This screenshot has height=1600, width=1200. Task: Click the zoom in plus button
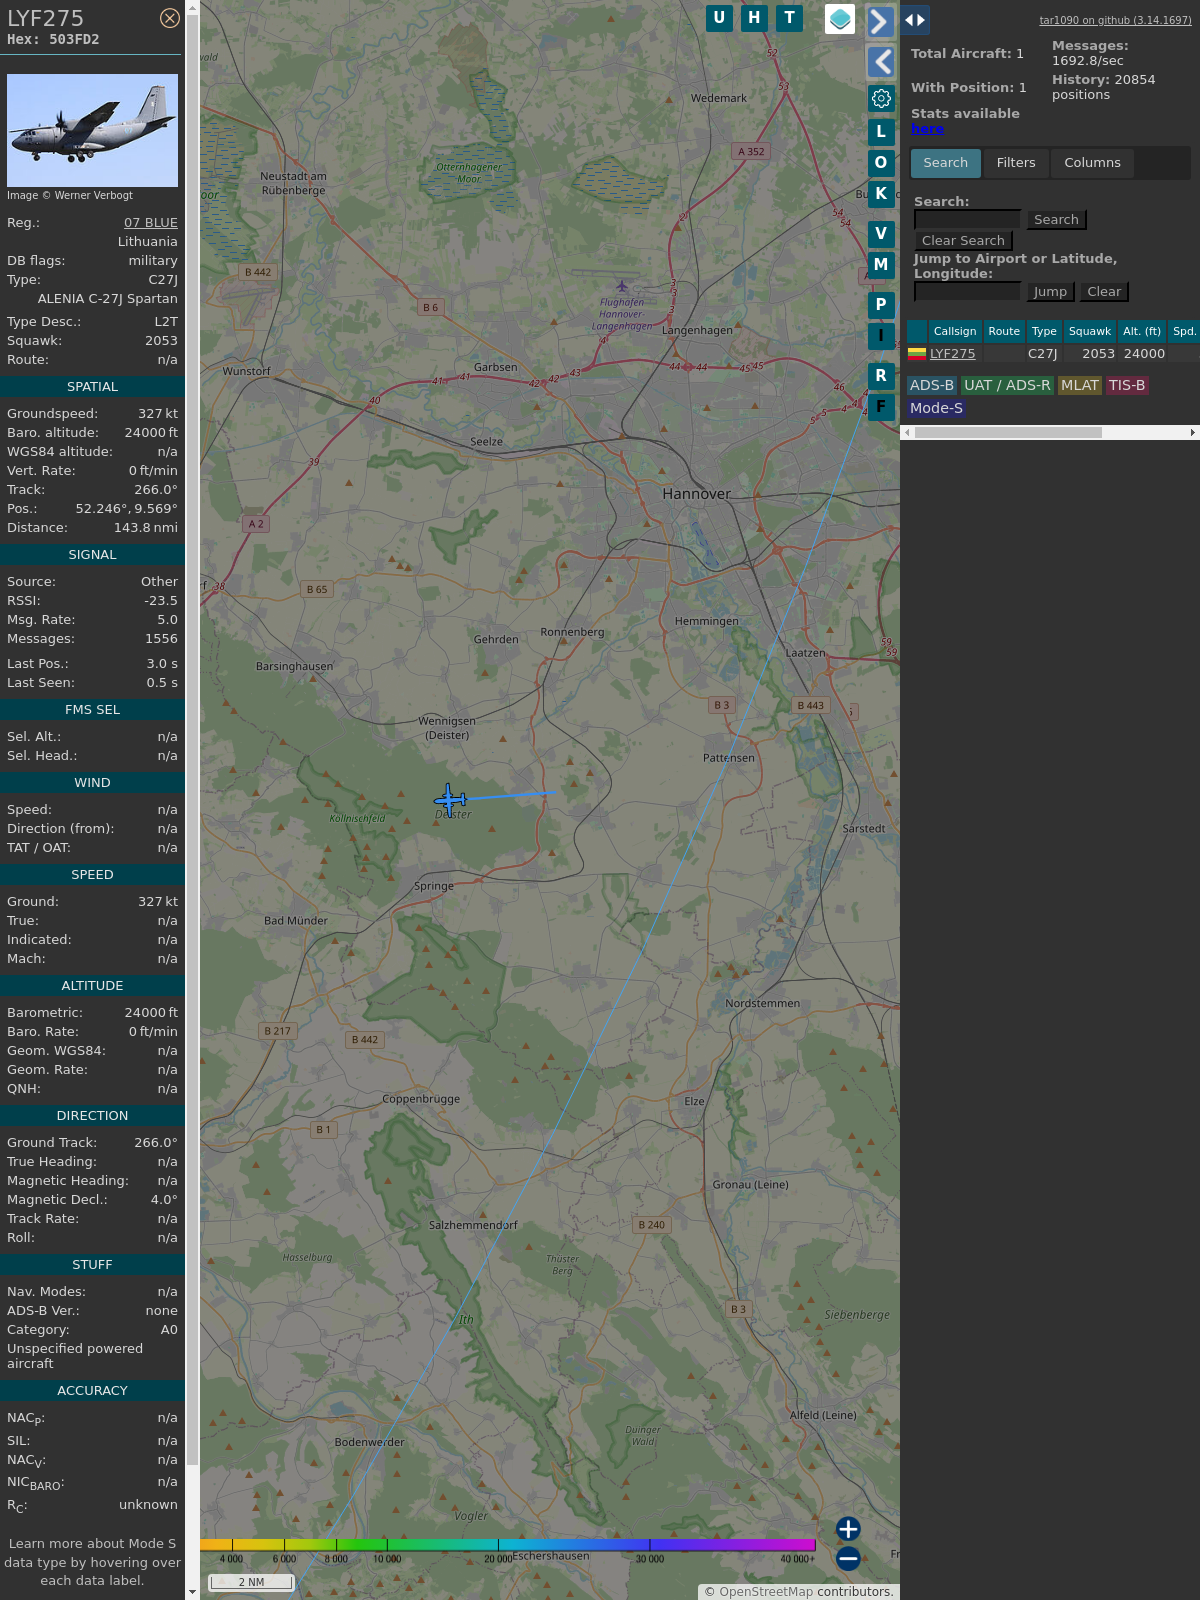848,1529
